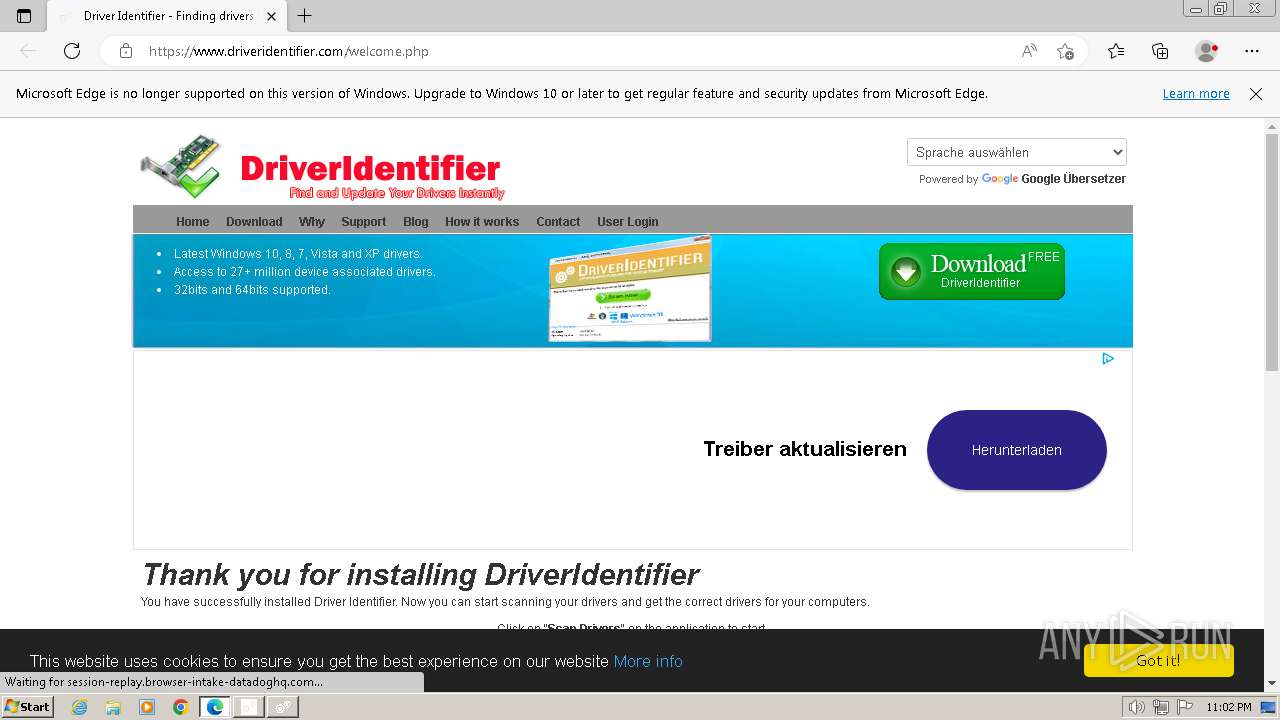Open the Collections panel
Viewport: 1280px width, 720px height.
(x=1160, y=51)
